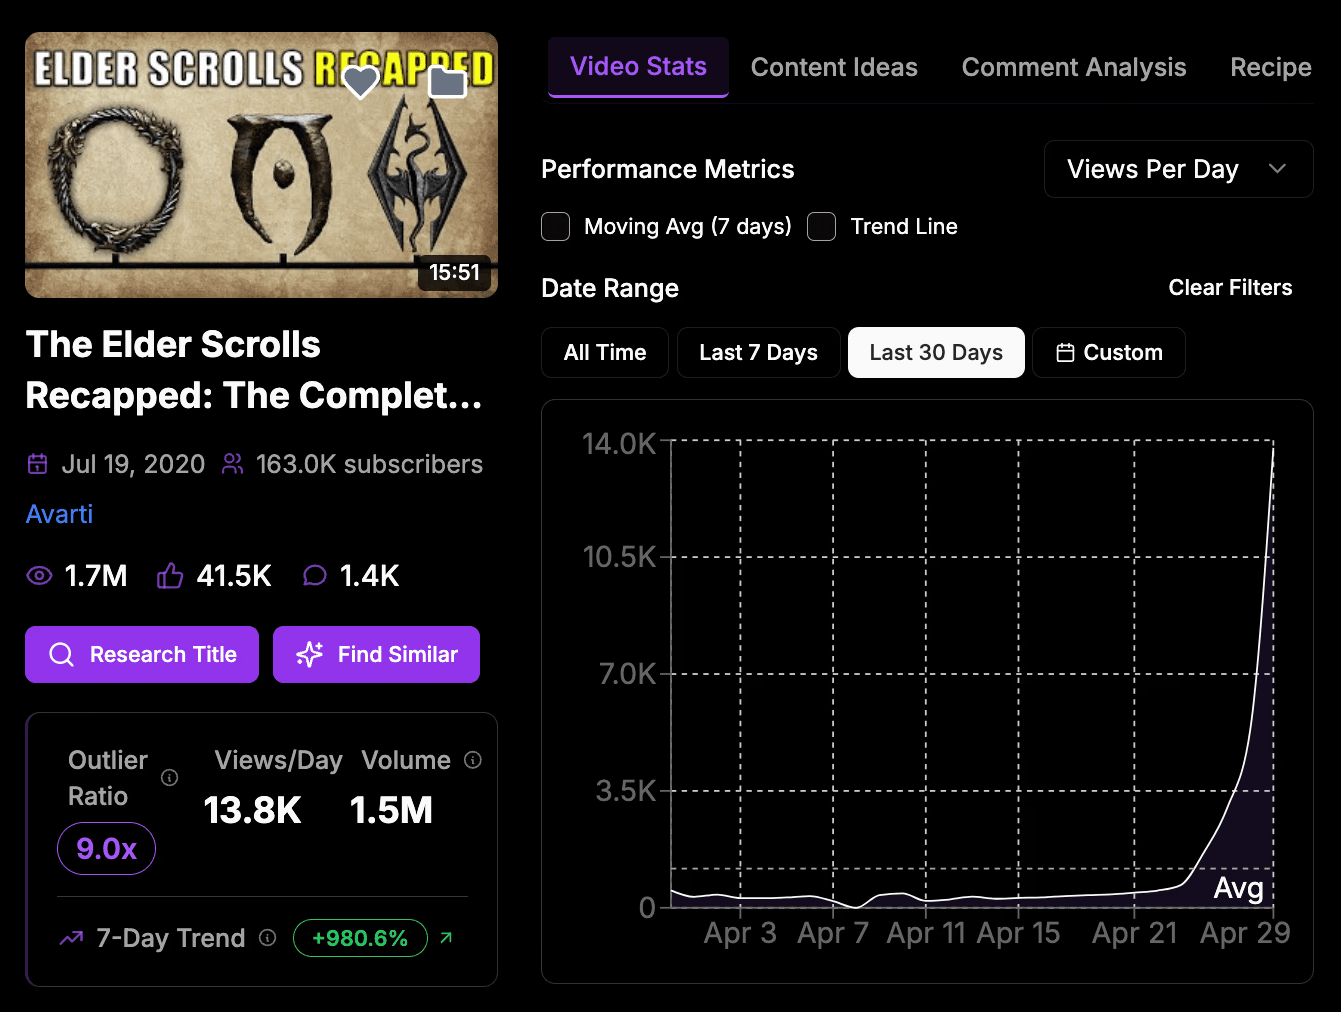Click the 9.0x outlier ratio badge
The width and height of the screenshot is (1341, 1012).
[x=106, y=849]
